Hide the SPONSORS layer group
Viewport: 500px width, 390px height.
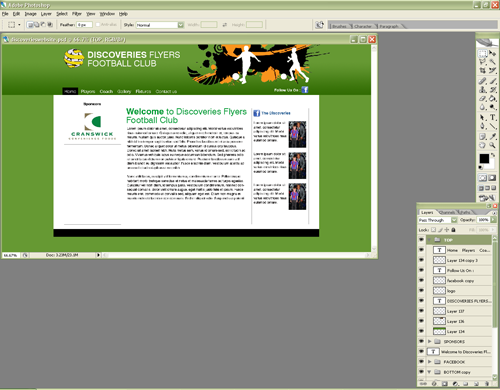click(421, 341)
